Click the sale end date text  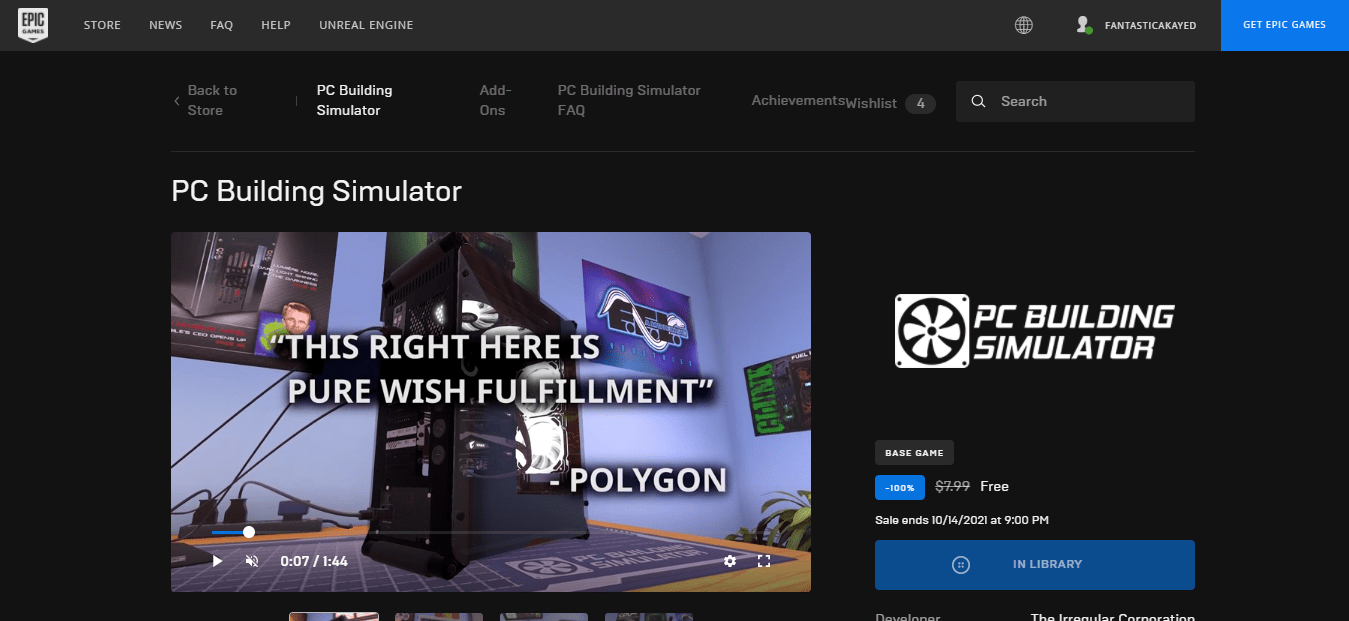962,520
